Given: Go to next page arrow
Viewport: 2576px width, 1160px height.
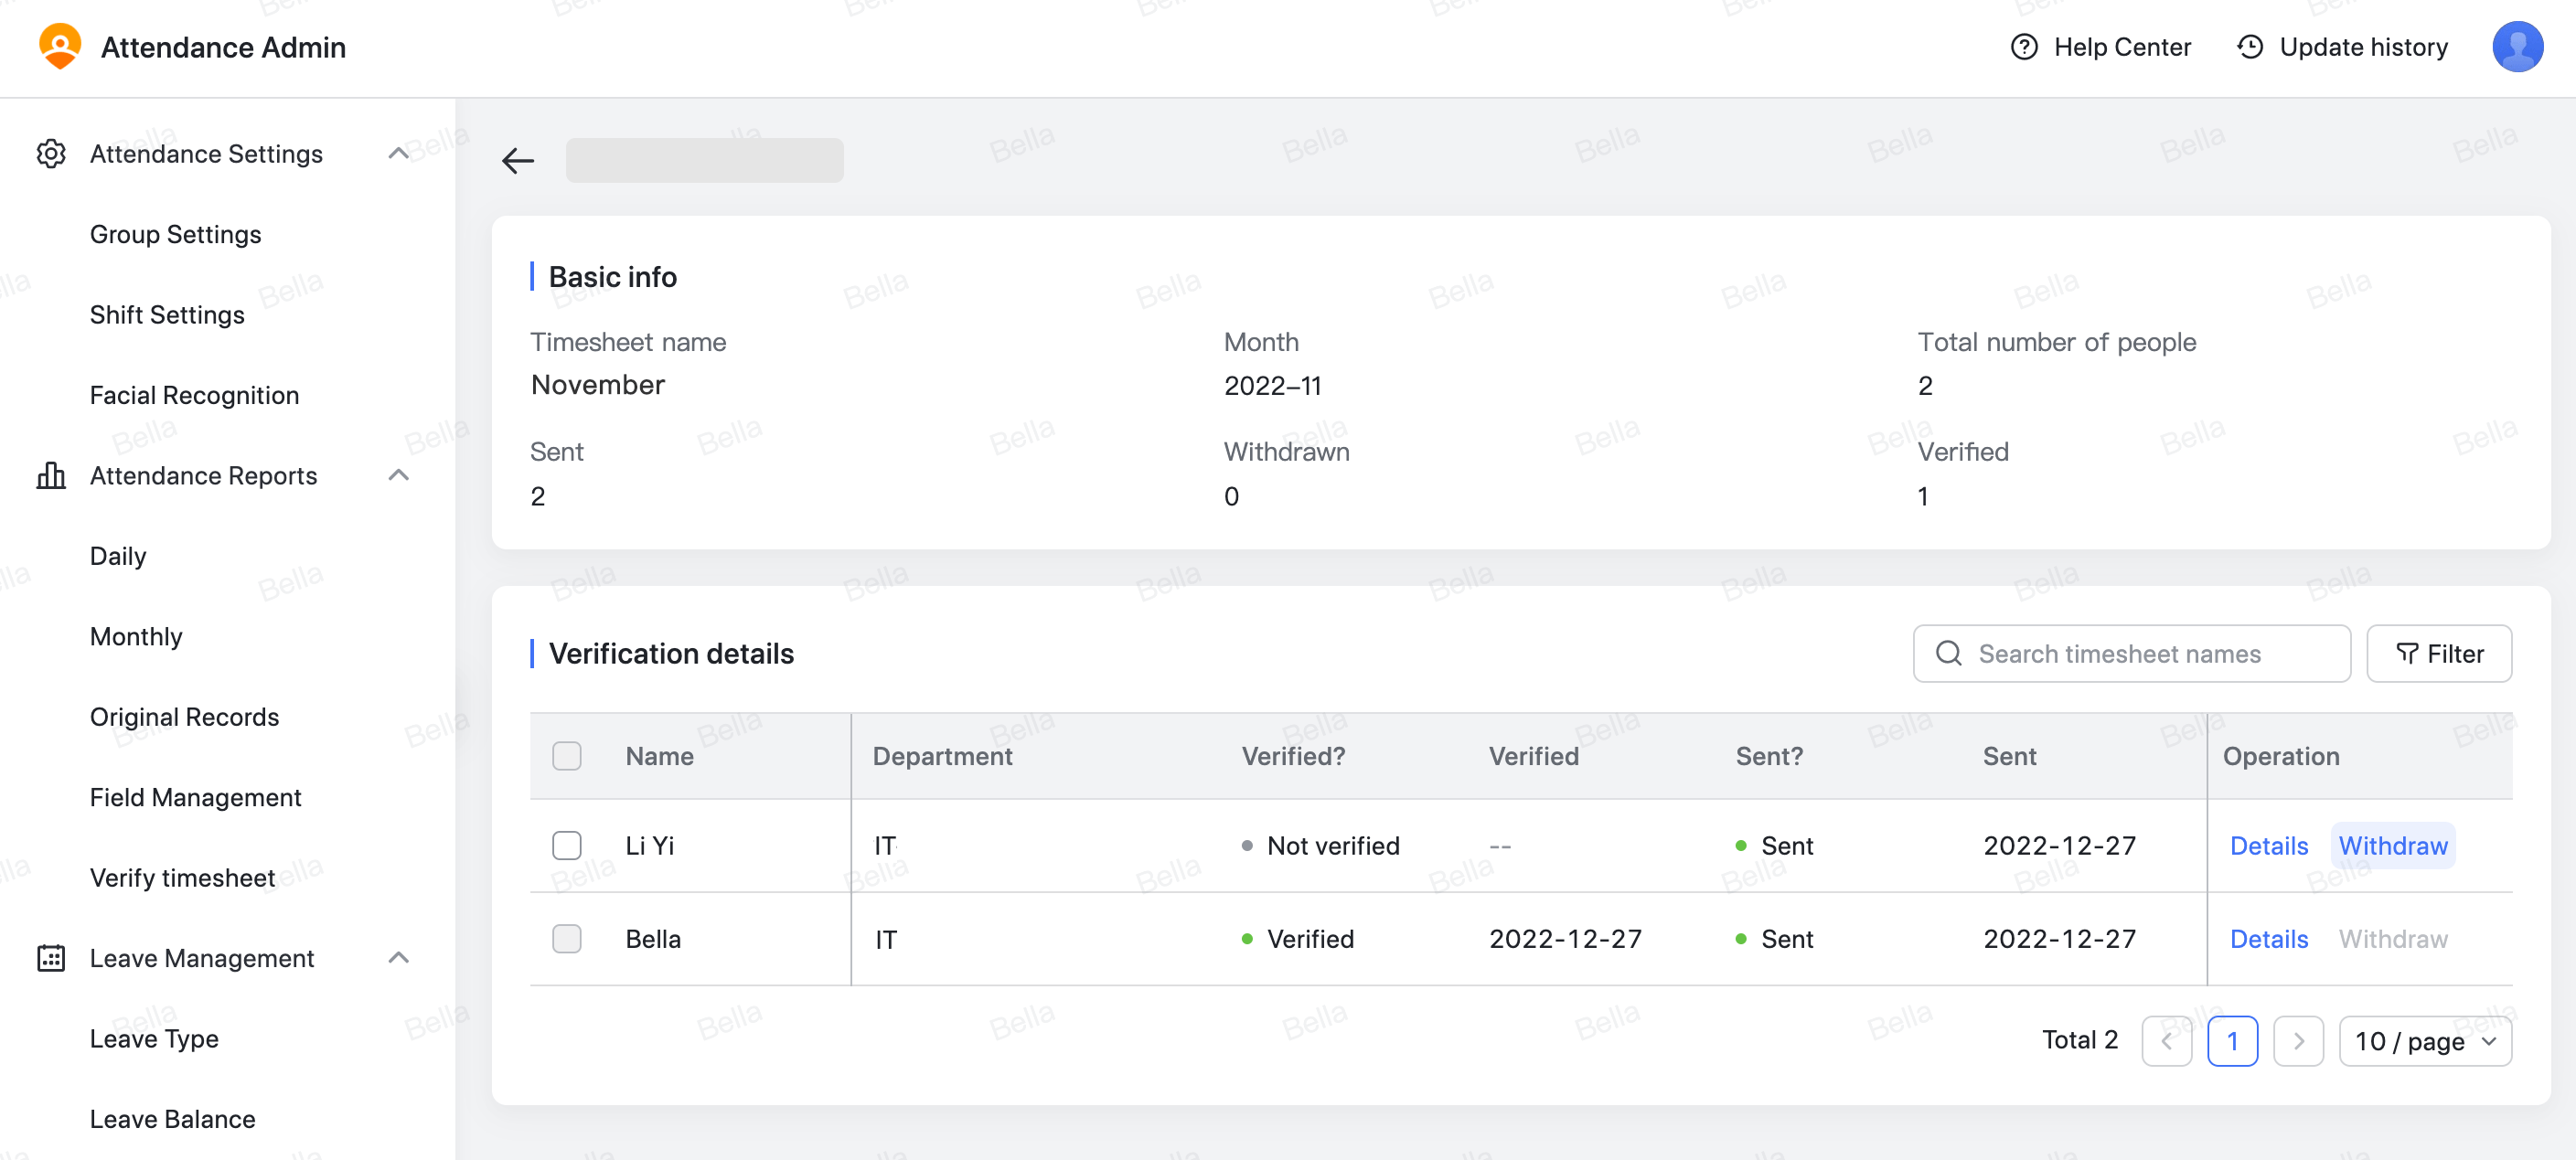Looking at the screenshot, I should coord(2298,1041).
